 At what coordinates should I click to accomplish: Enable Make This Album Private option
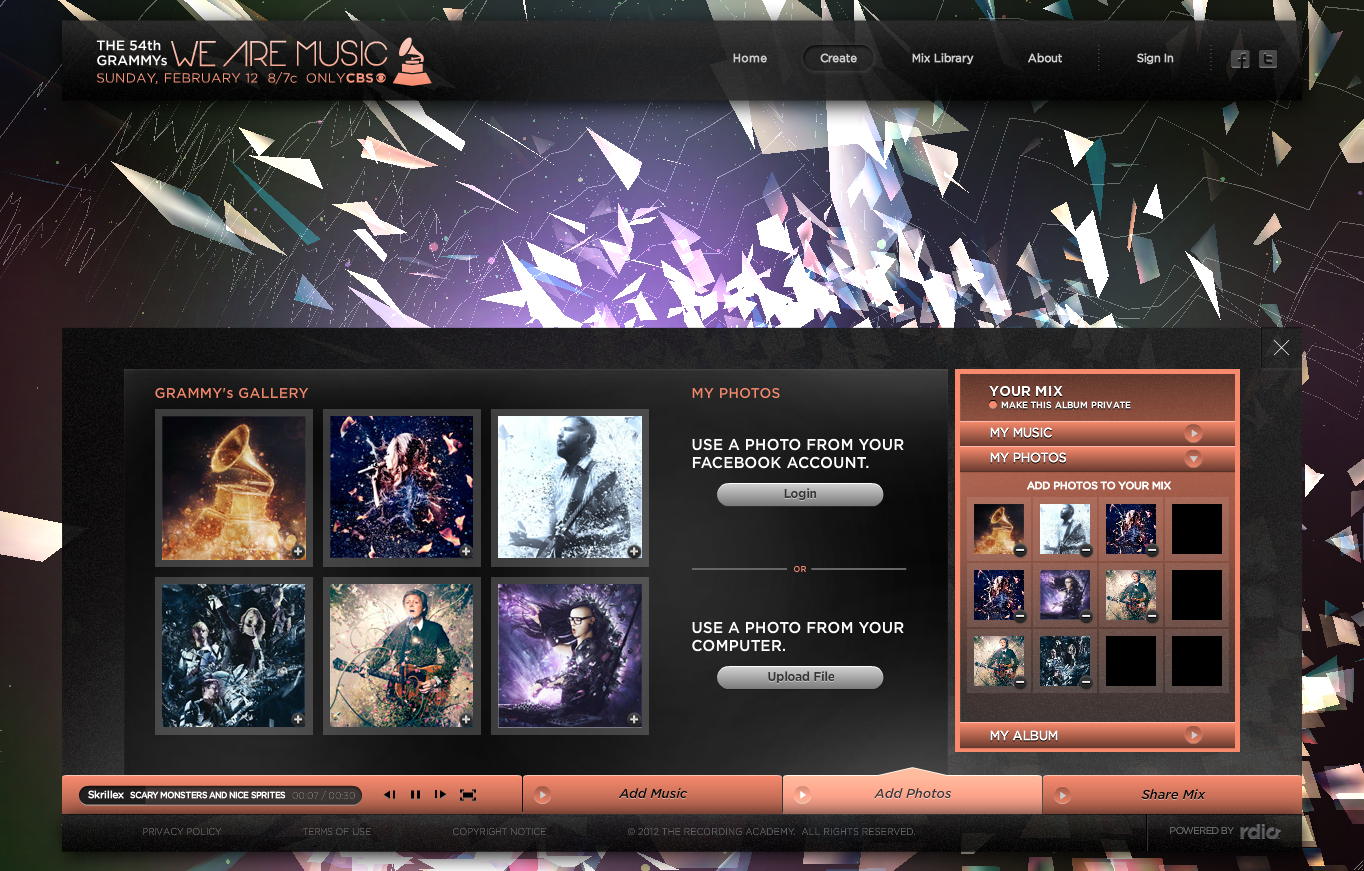[993, 406]
